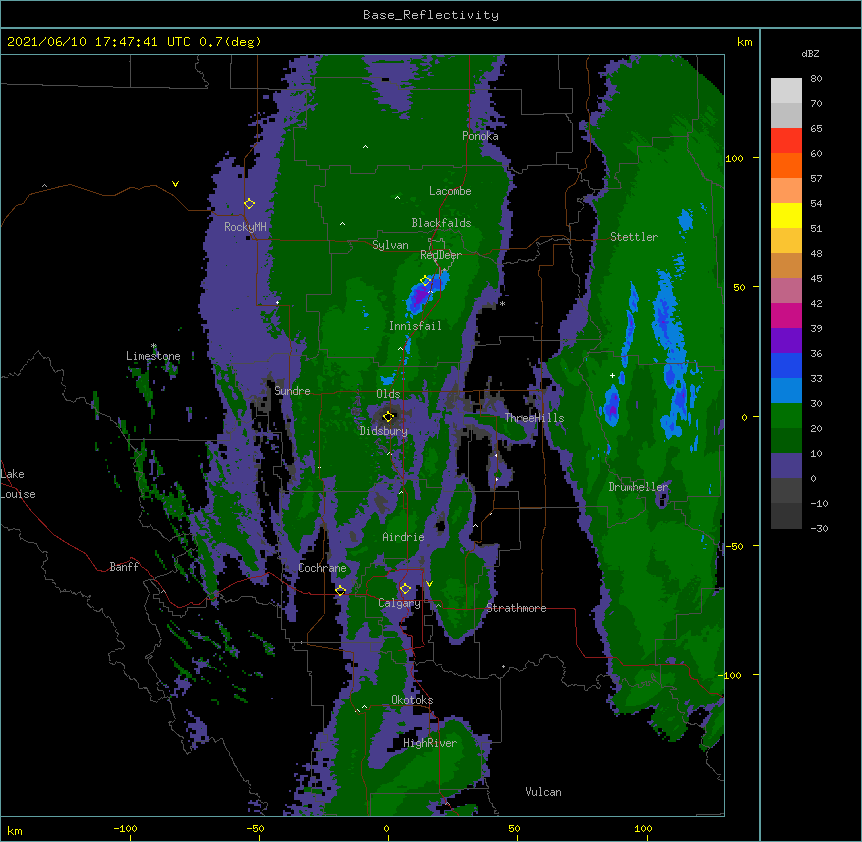The height and width of the screenshot is (842, 862).
Task: Click the white plus marker west of Drumheller storms
Action: 612,375
